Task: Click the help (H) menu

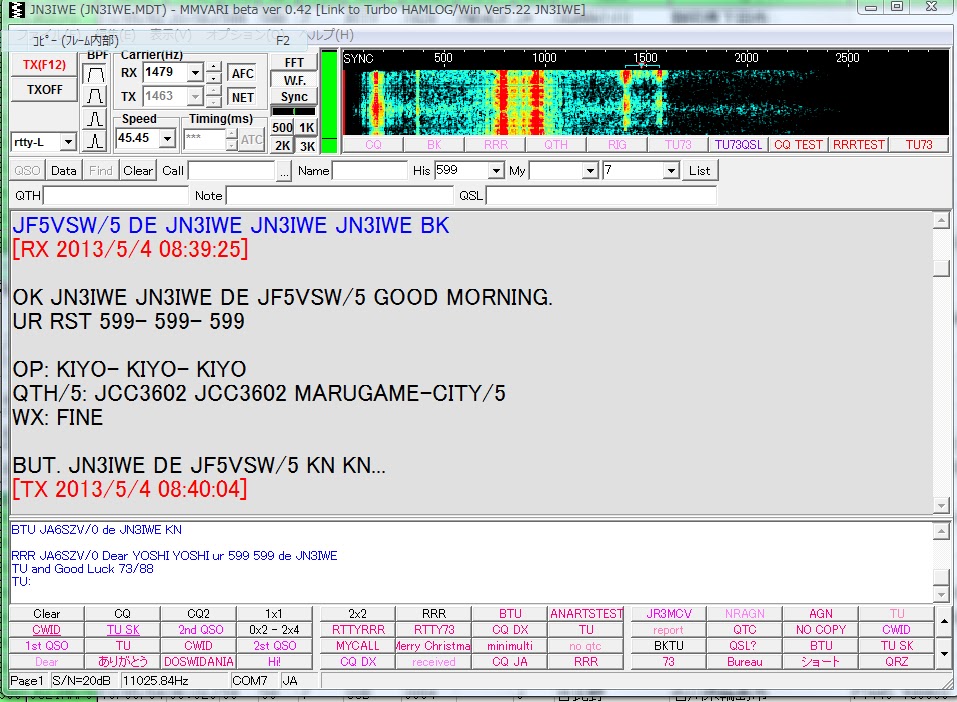Action: point(330,35)
